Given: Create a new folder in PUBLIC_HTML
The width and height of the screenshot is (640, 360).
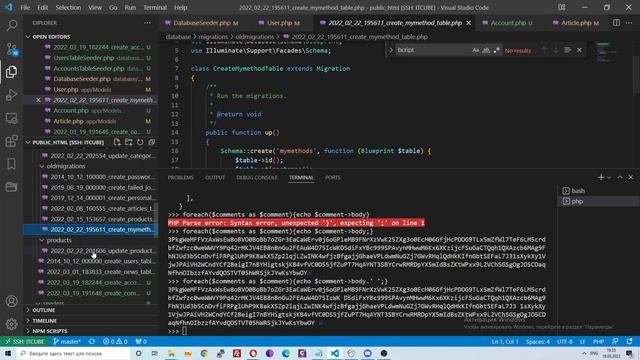Looking at the screenshot, I should pos(129,142).
